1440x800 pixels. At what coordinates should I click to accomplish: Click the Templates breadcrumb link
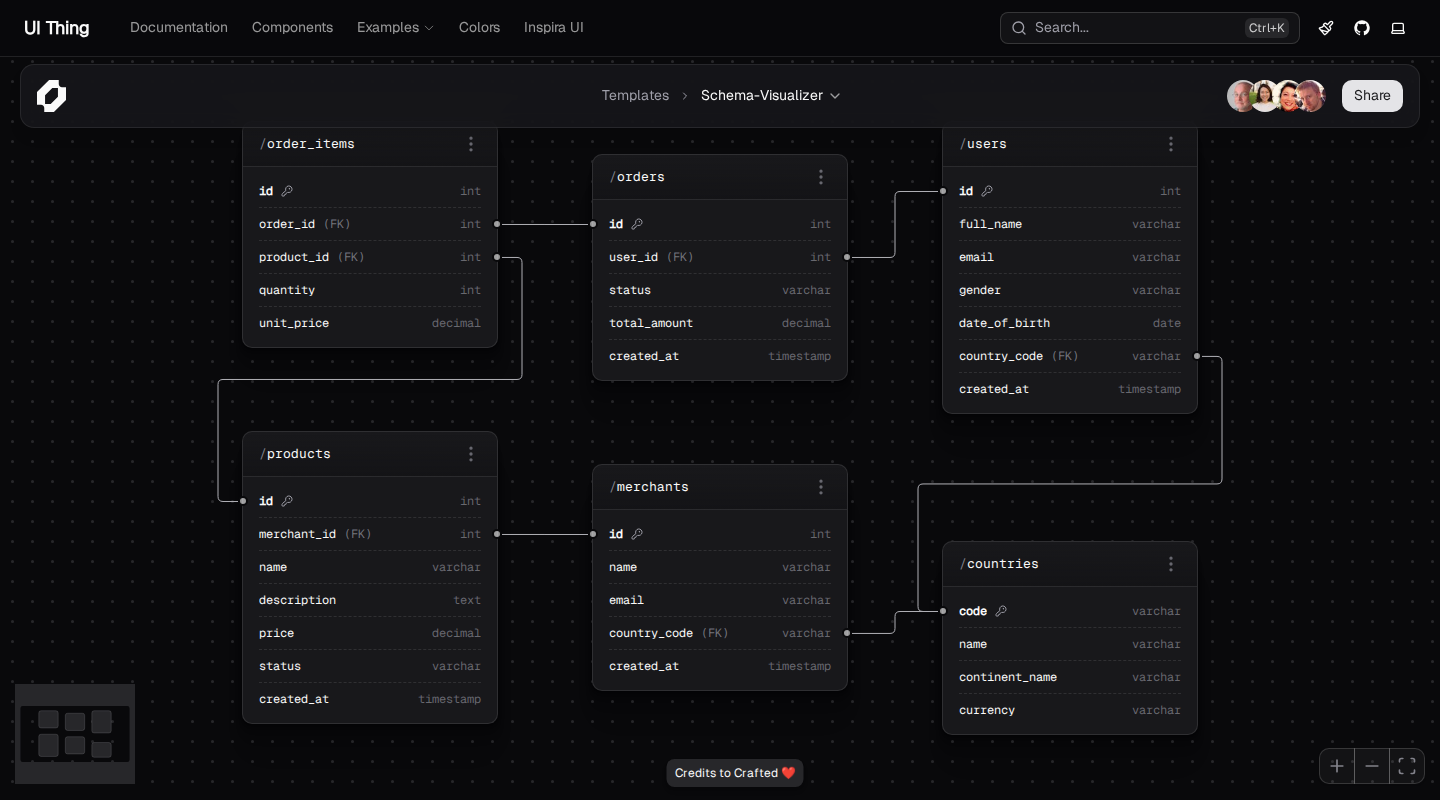click(635, 96)
